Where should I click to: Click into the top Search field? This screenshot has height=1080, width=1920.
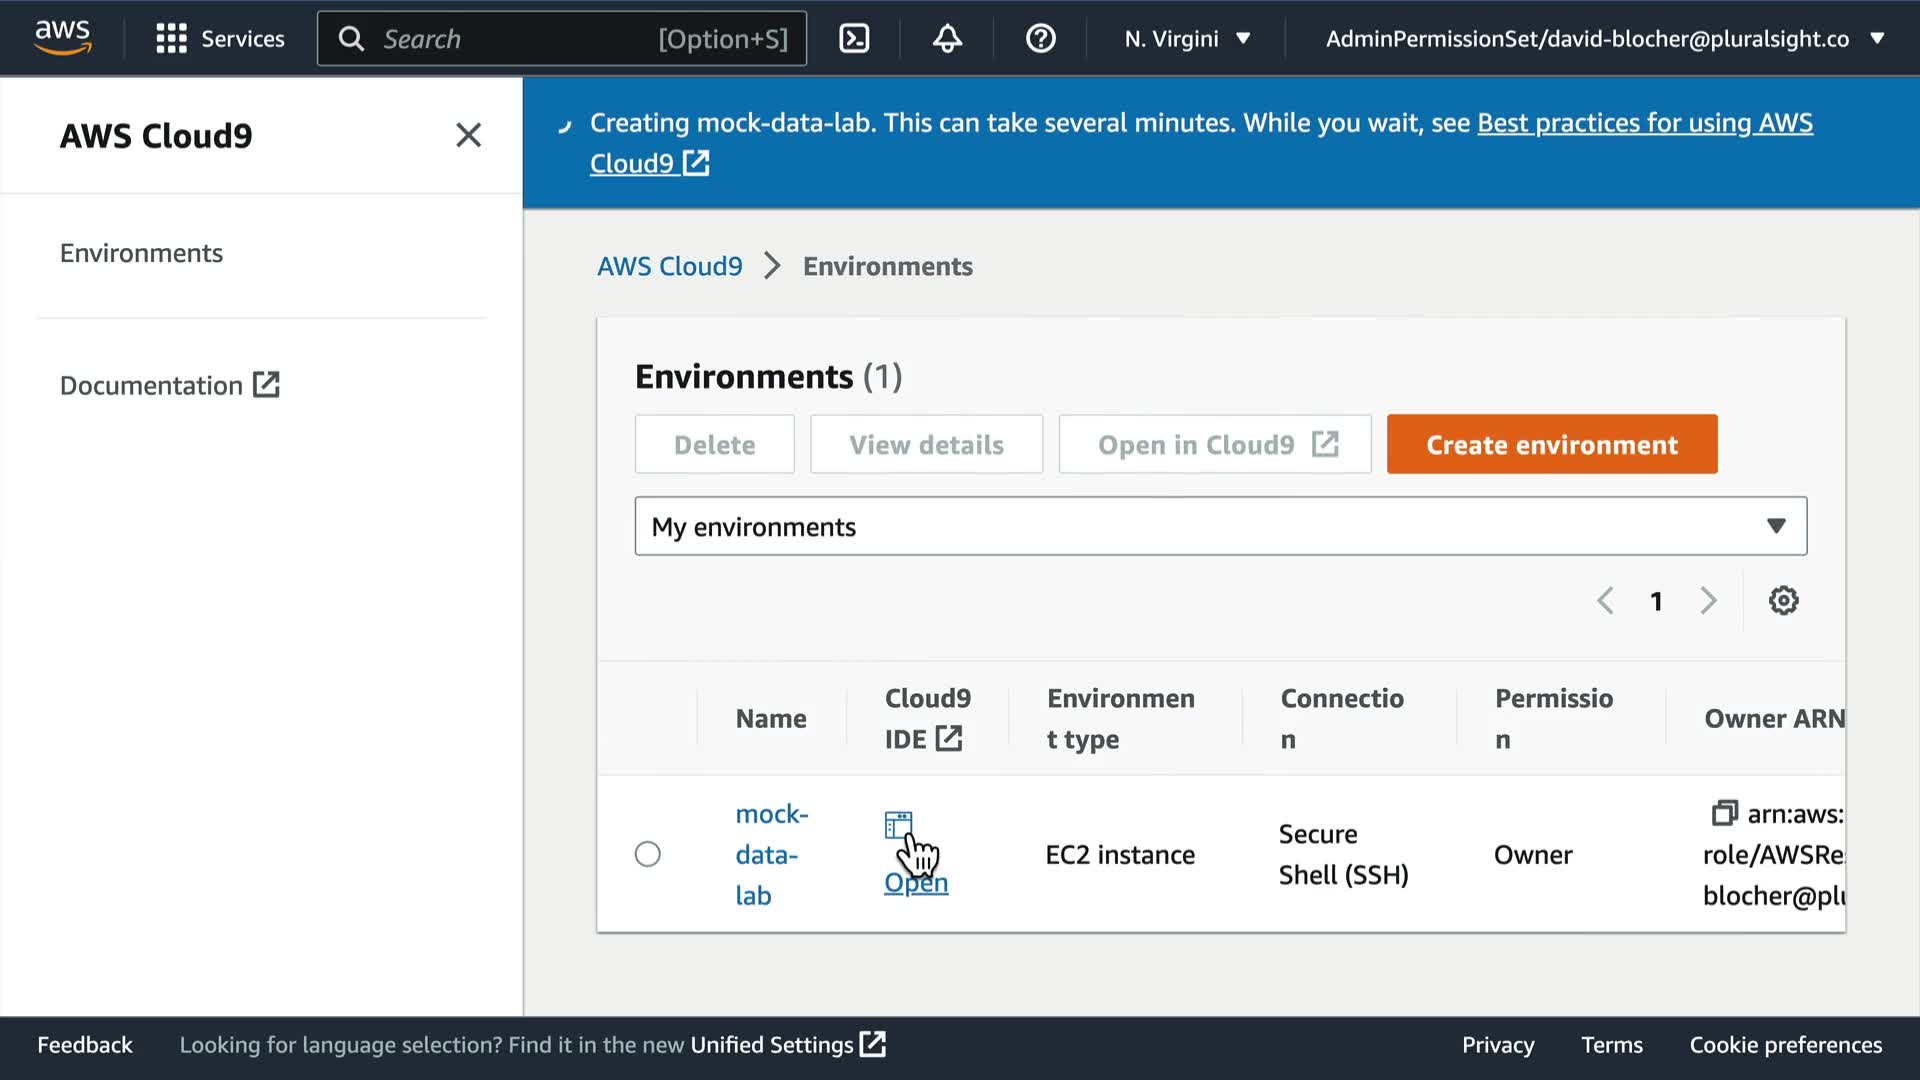560,38
